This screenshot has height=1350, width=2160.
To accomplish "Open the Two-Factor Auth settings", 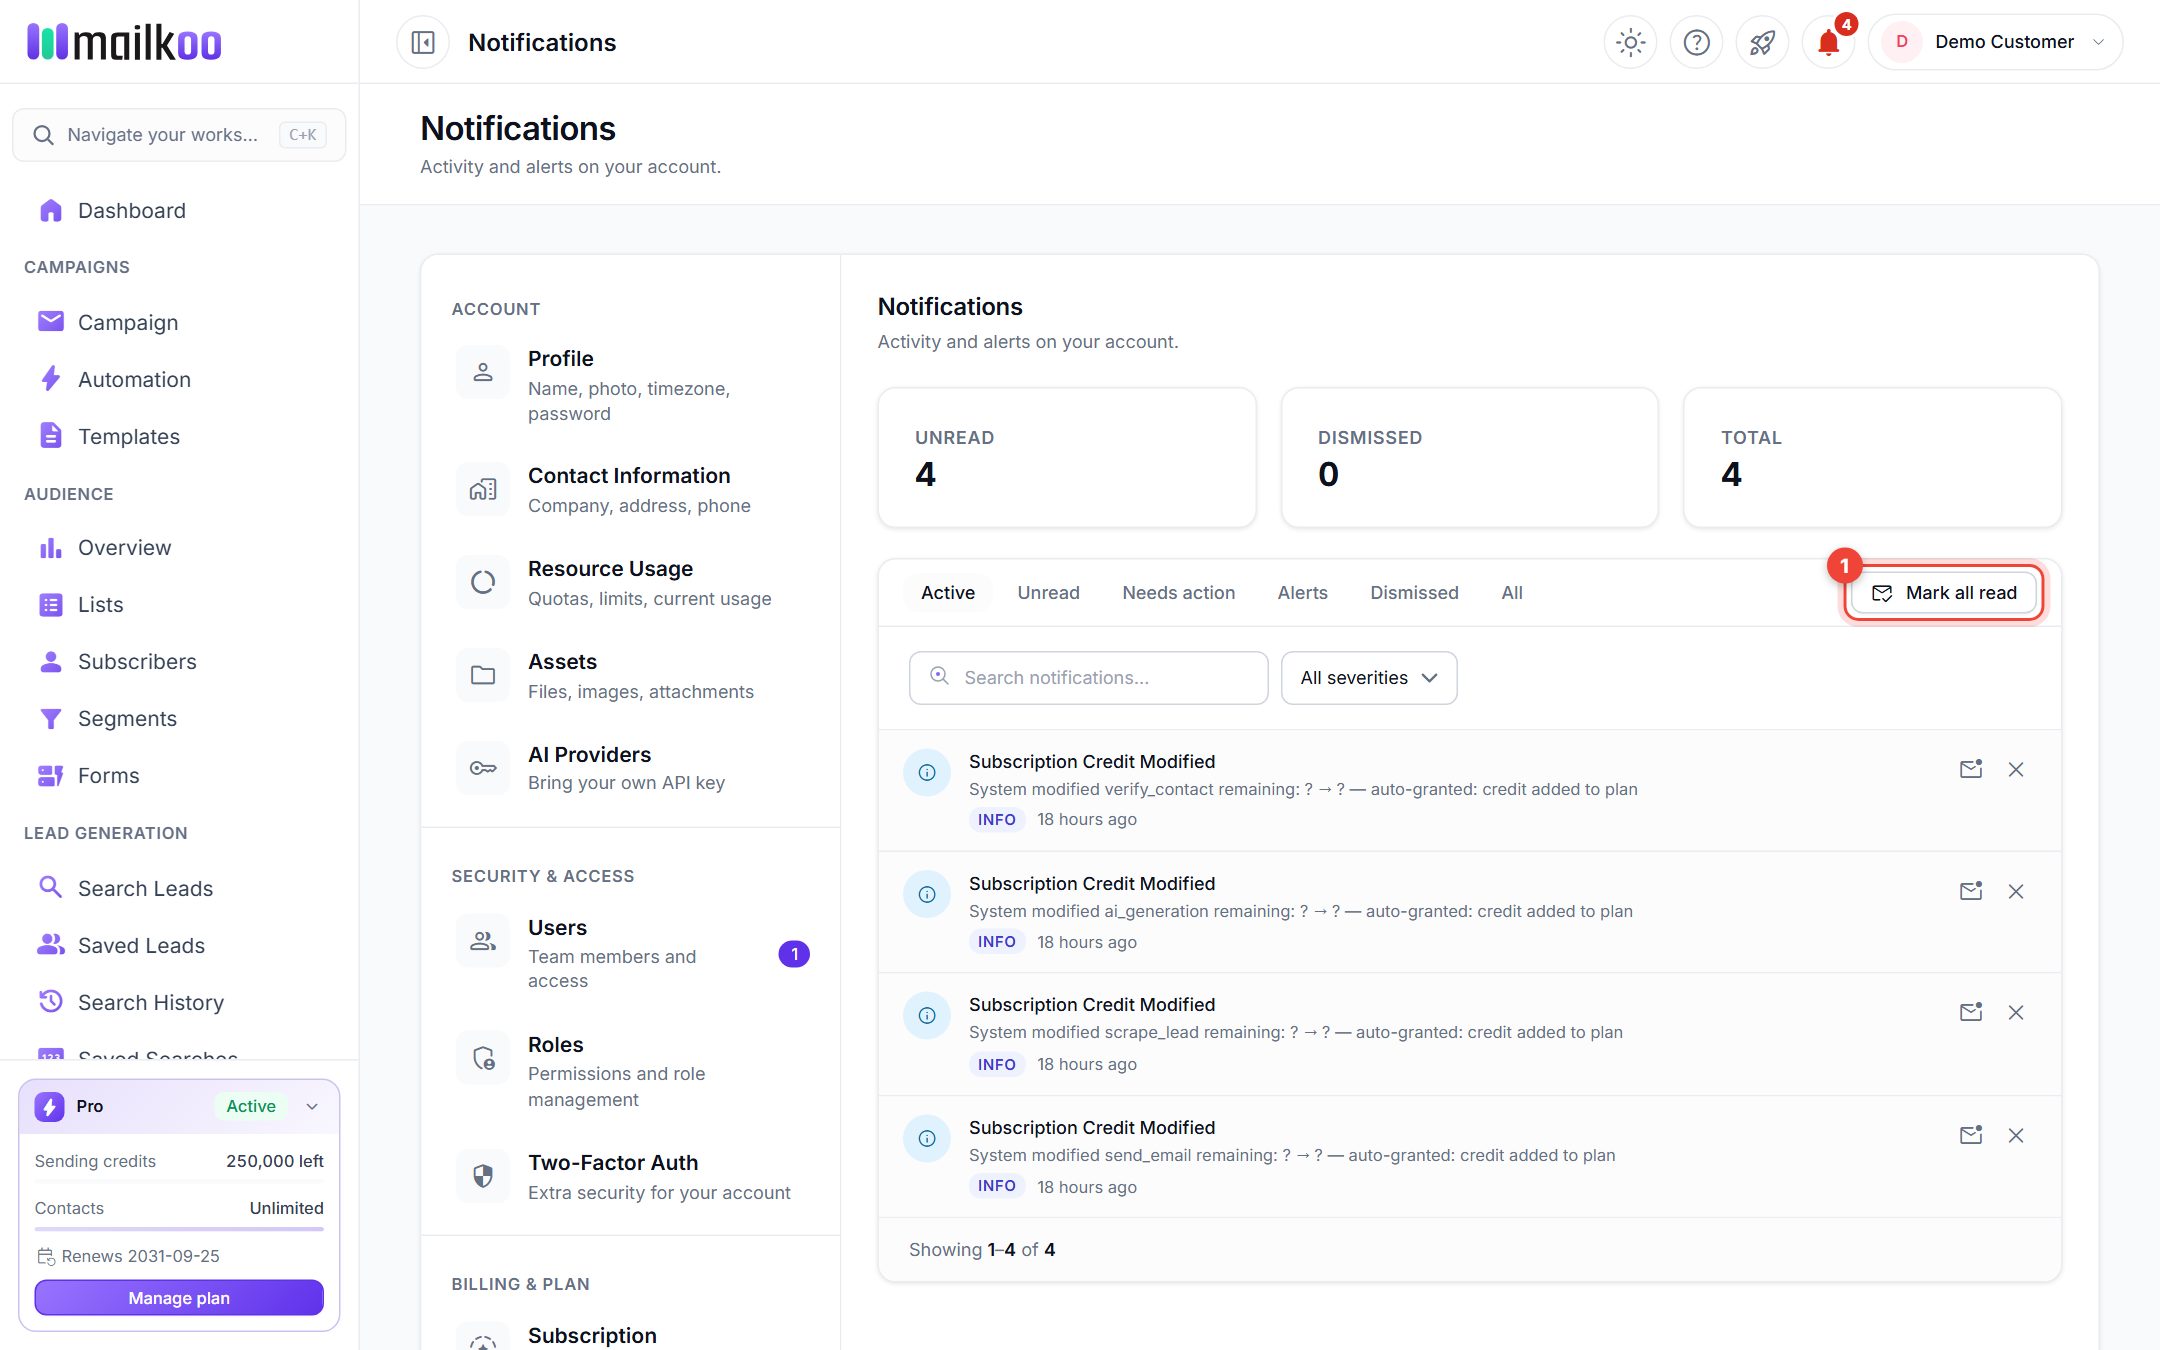I will [630, 1176].
